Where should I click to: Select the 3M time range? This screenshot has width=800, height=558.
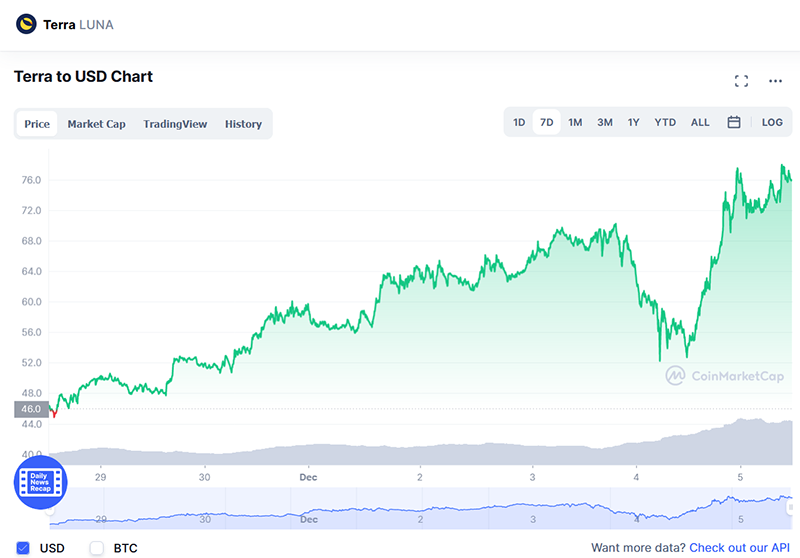pyautogui.click(x=605, y=122)
